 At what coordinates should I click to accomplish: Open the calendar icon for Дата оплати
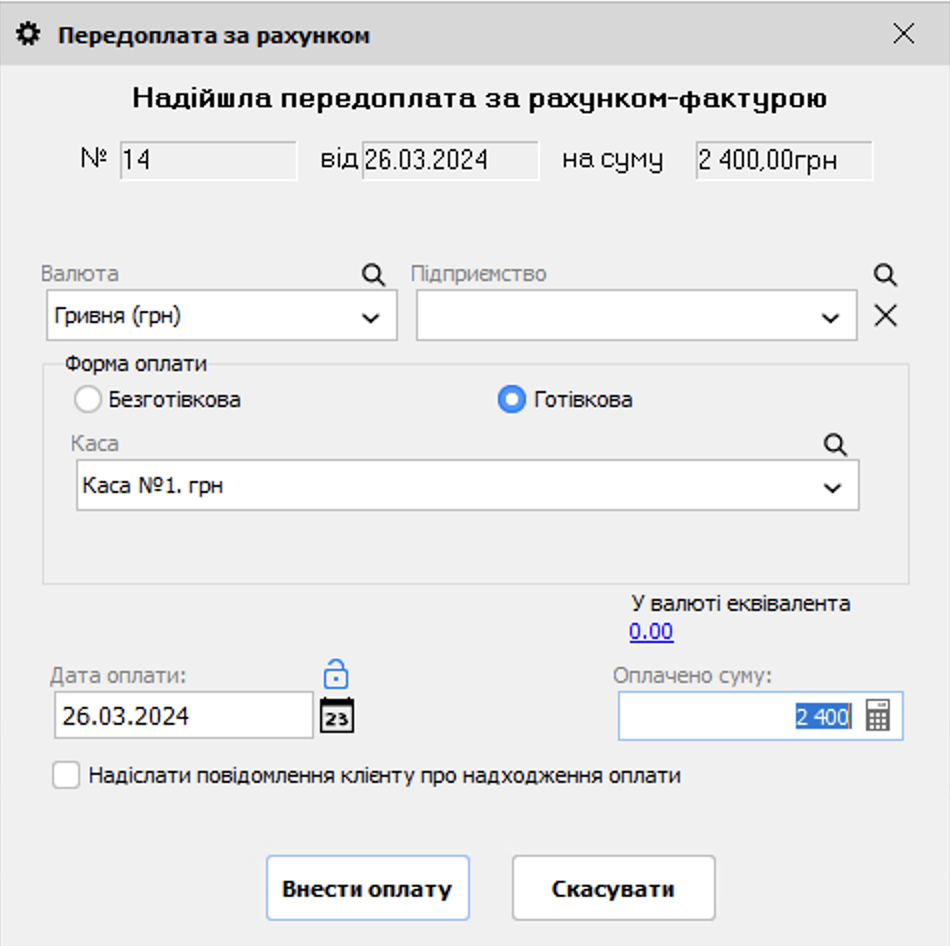click(x=336, y=714)
